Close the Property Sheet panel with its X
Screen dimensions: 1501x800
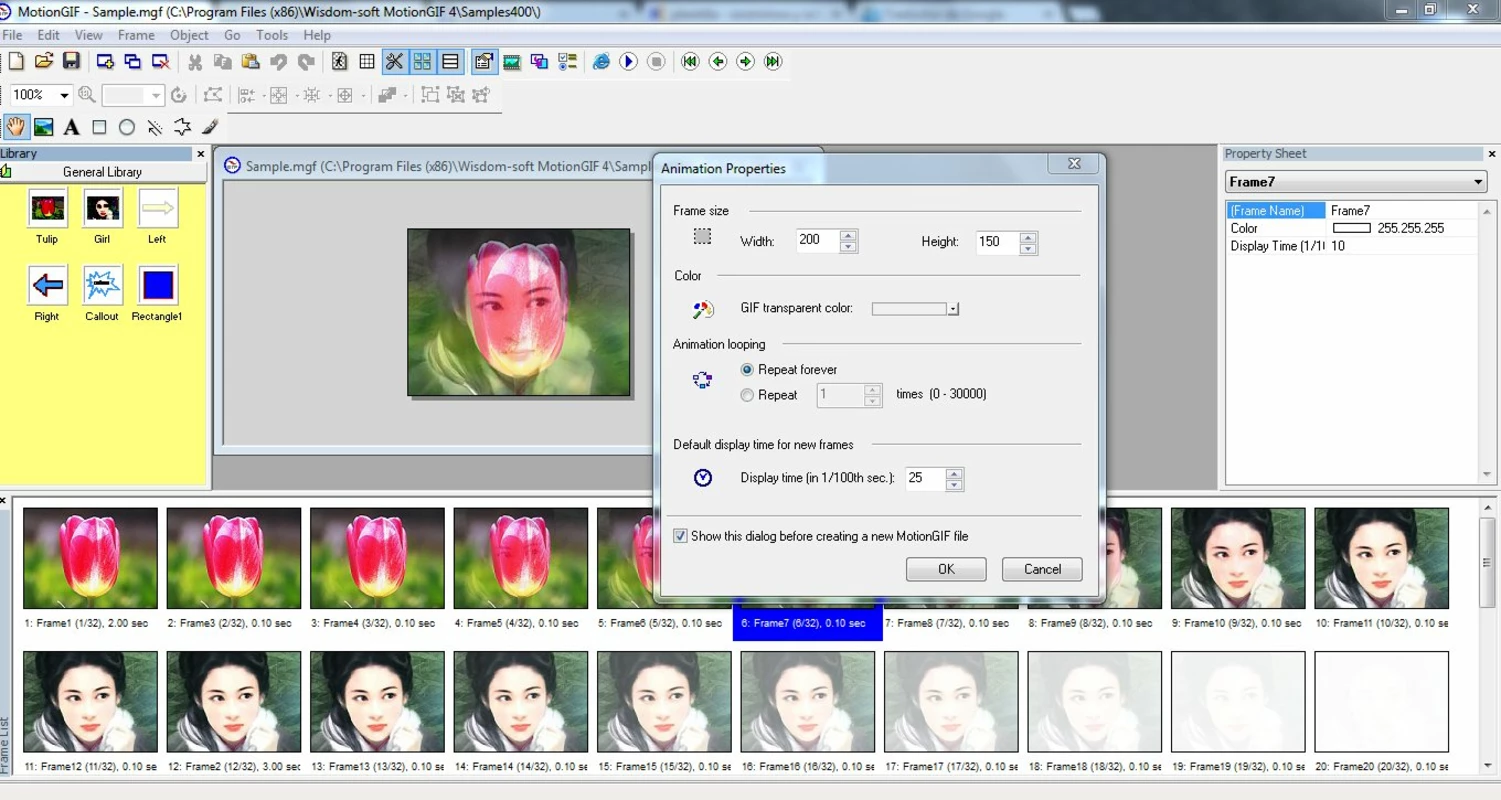coord(1492,154)
